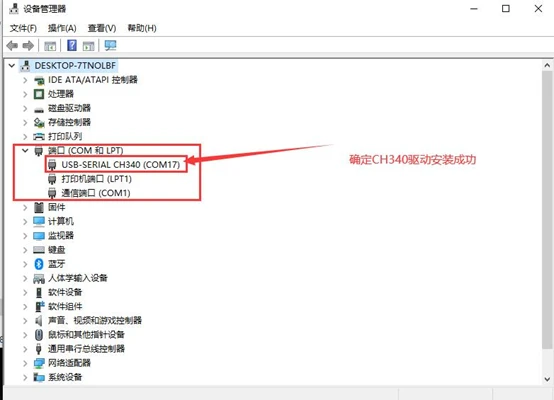Screen dimensions: 554x400
Task: Click the Back arrow toolbar icon
Action: click(12, 46)
